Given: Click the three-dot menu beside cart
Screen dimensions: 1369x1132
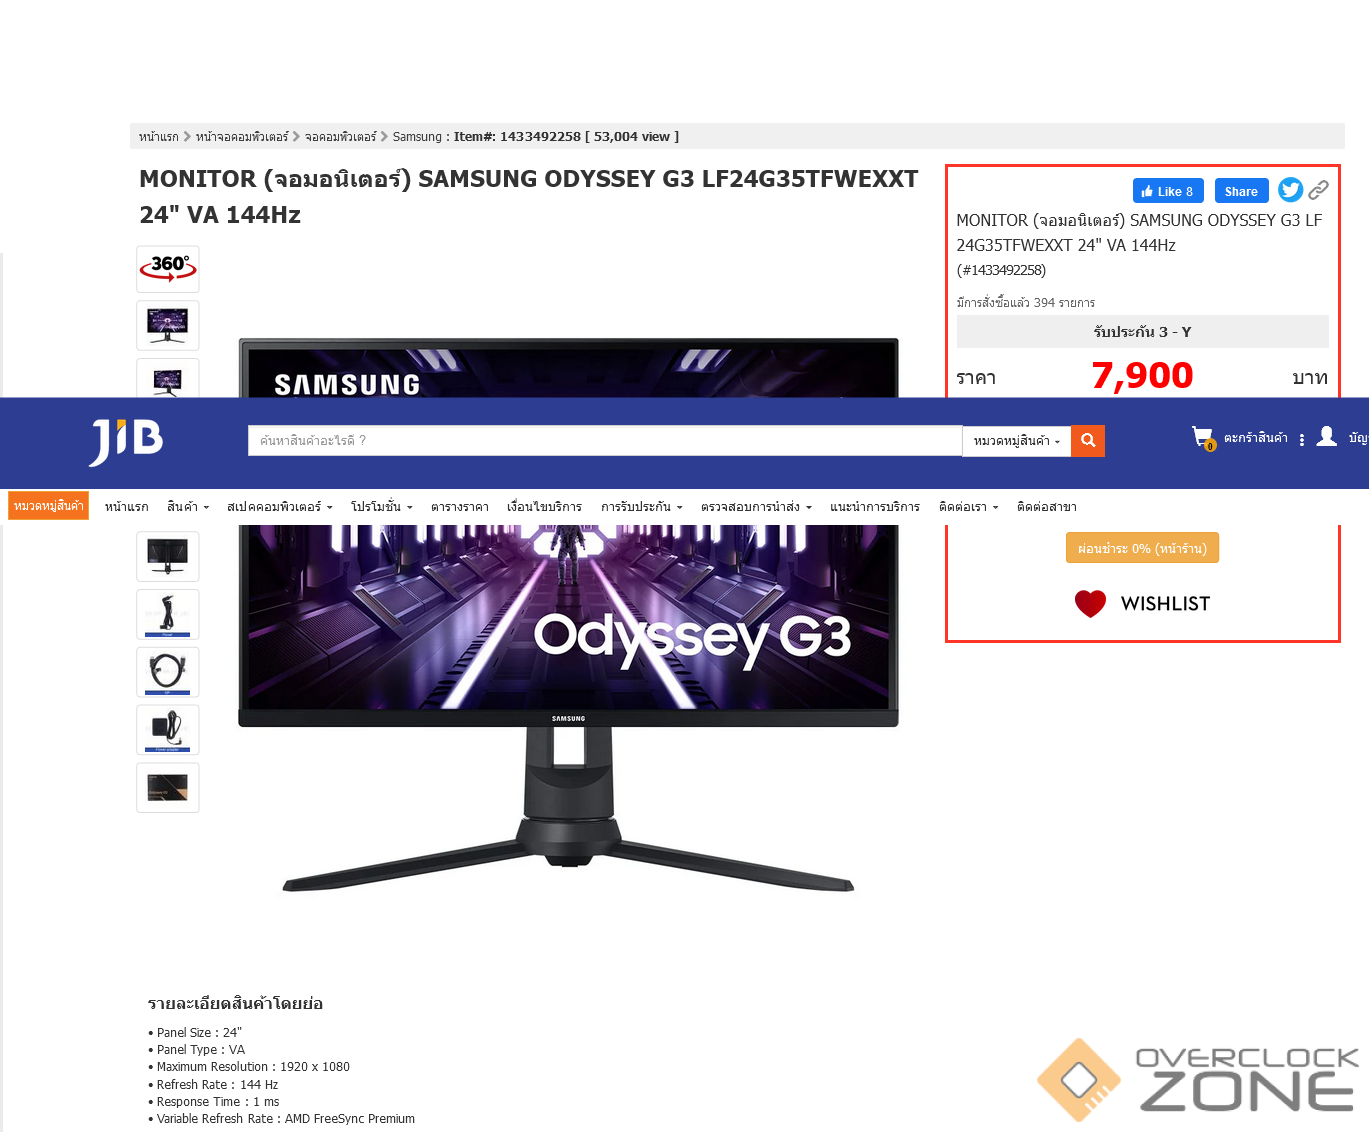Looking at the screenshot, I should tap(1301, 440).
